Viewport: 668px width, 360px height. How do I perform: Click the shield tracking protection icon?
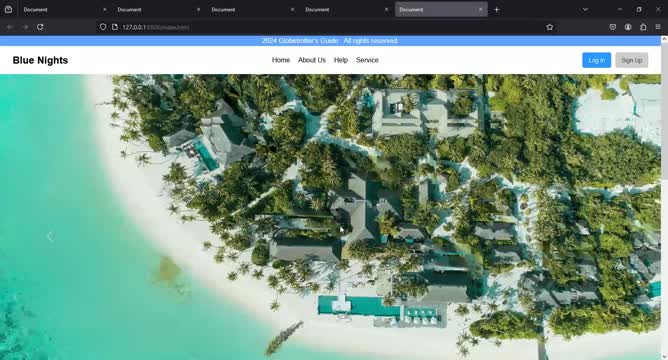(103, 27)
